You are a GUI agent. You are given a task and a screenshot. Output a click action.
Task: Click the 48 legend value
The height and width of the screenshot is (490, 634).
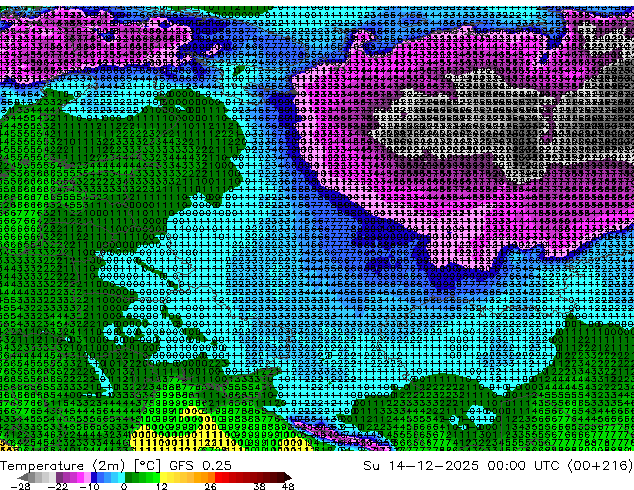(x=288, y=486)
